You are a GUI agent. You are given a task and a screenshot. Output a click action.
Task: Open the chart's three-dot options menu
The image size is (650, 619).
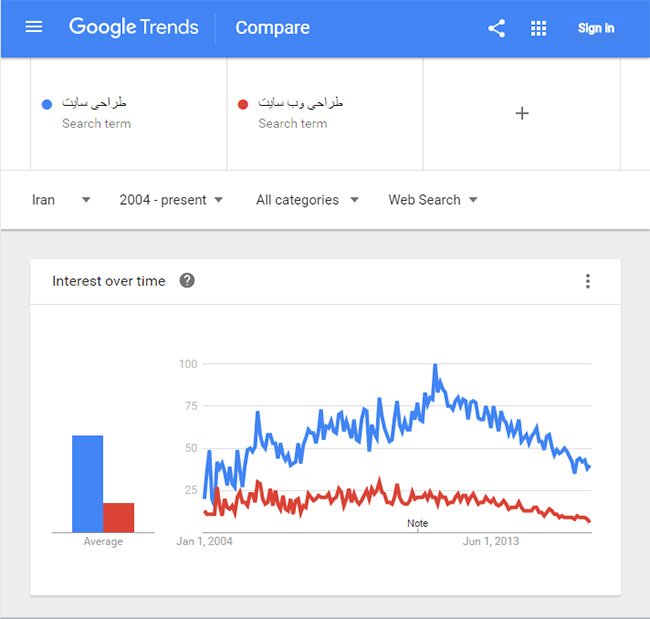click(x=588, y=281)
